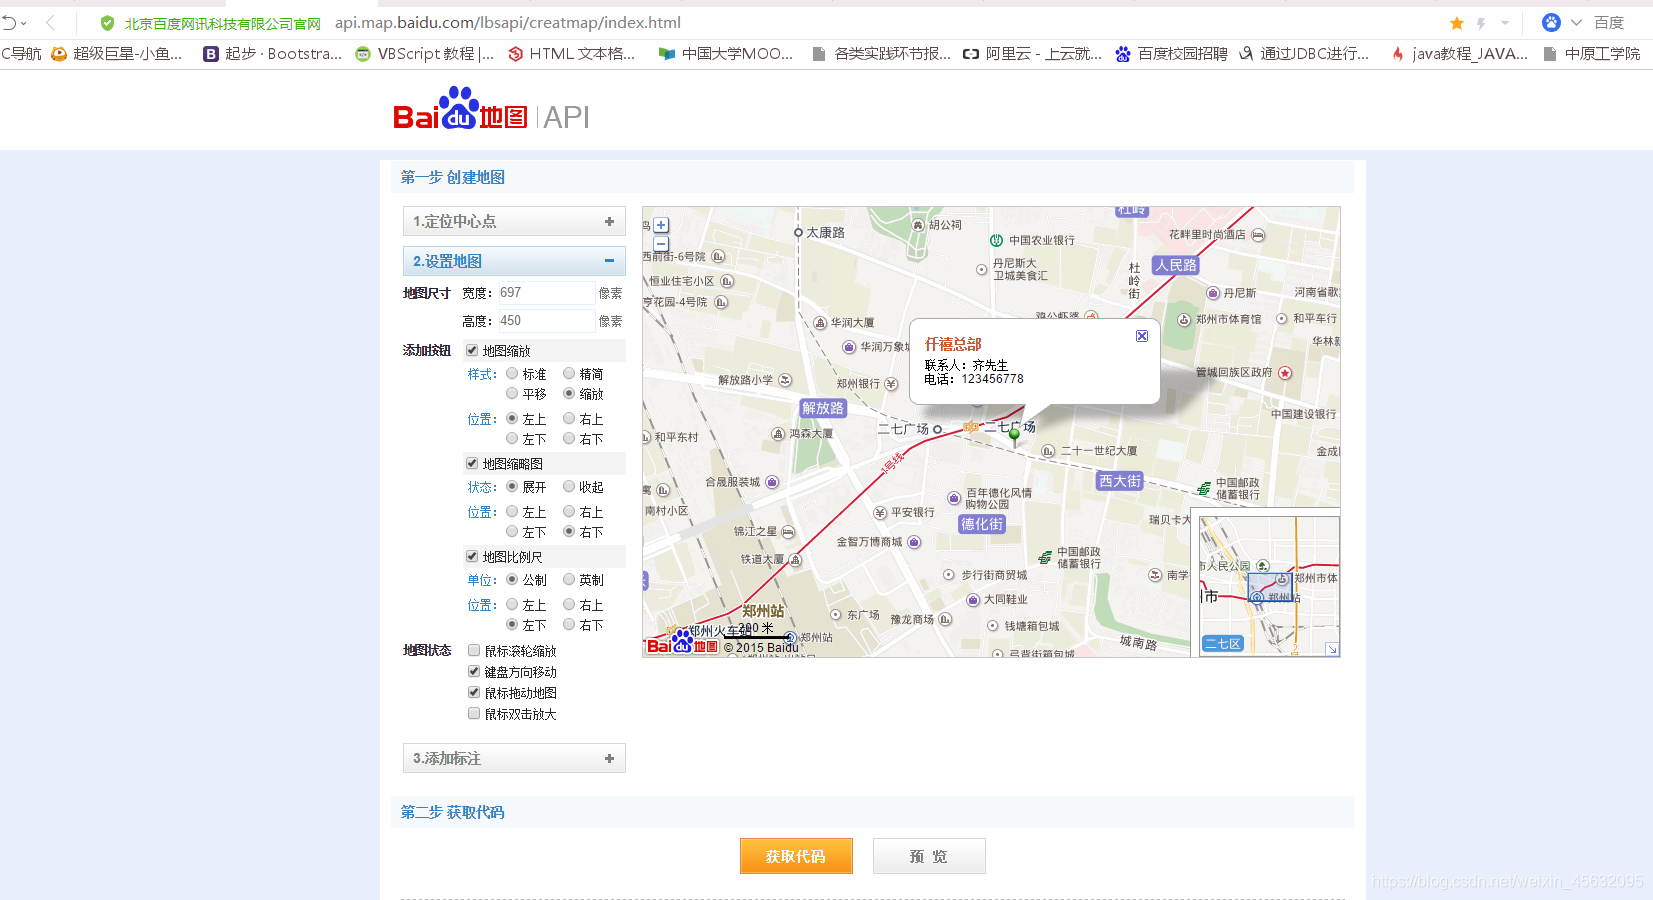This screenshot has height=900, width=1653.
Task: Disable 键盘方向移动 checkbox
Action: pos(474,671)
